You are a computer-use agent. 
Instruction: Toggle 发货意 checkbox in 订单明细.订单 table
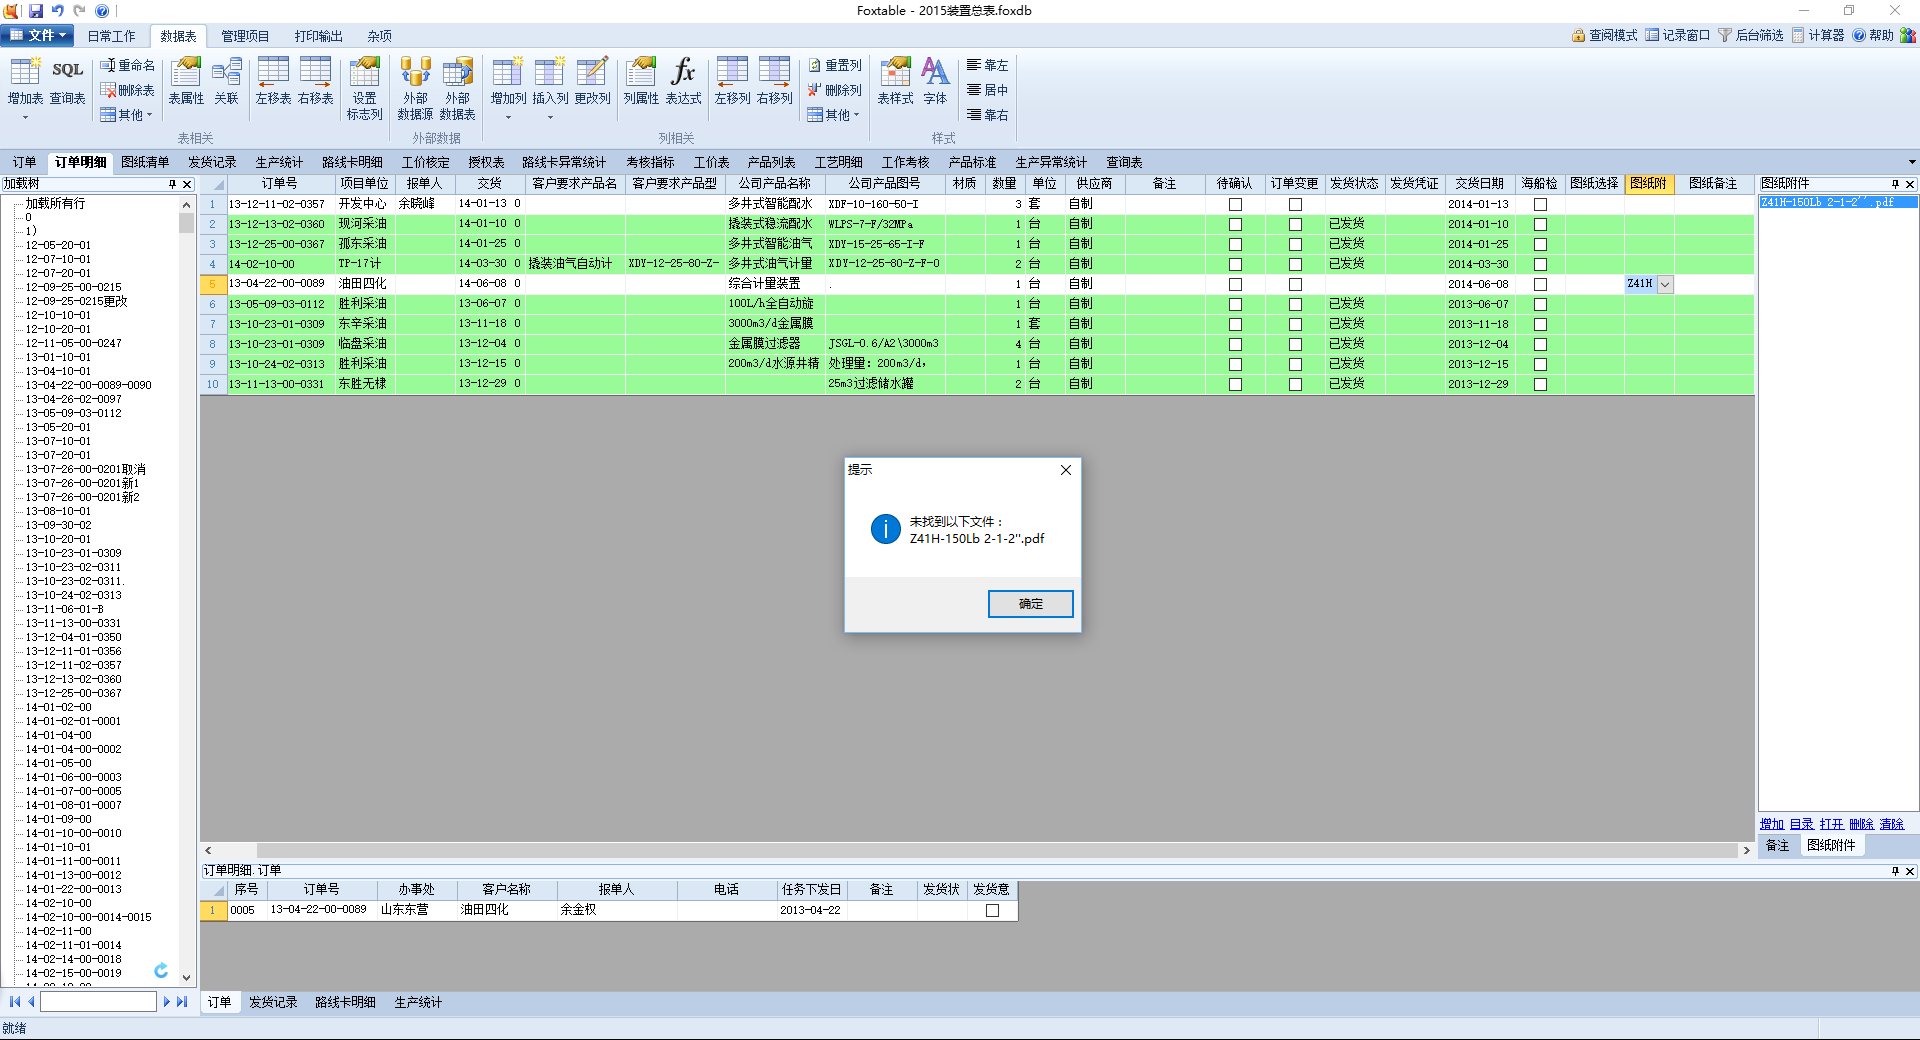click(x=992, y=910)
